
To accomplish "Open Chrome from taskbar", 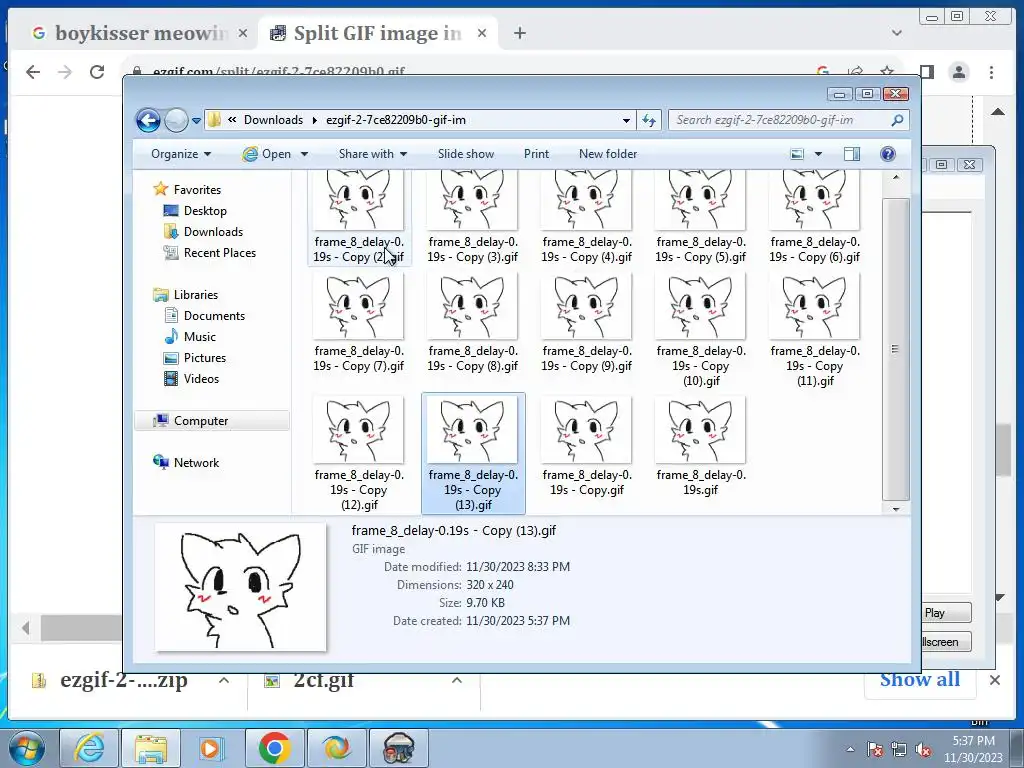I will pos(274,748).
